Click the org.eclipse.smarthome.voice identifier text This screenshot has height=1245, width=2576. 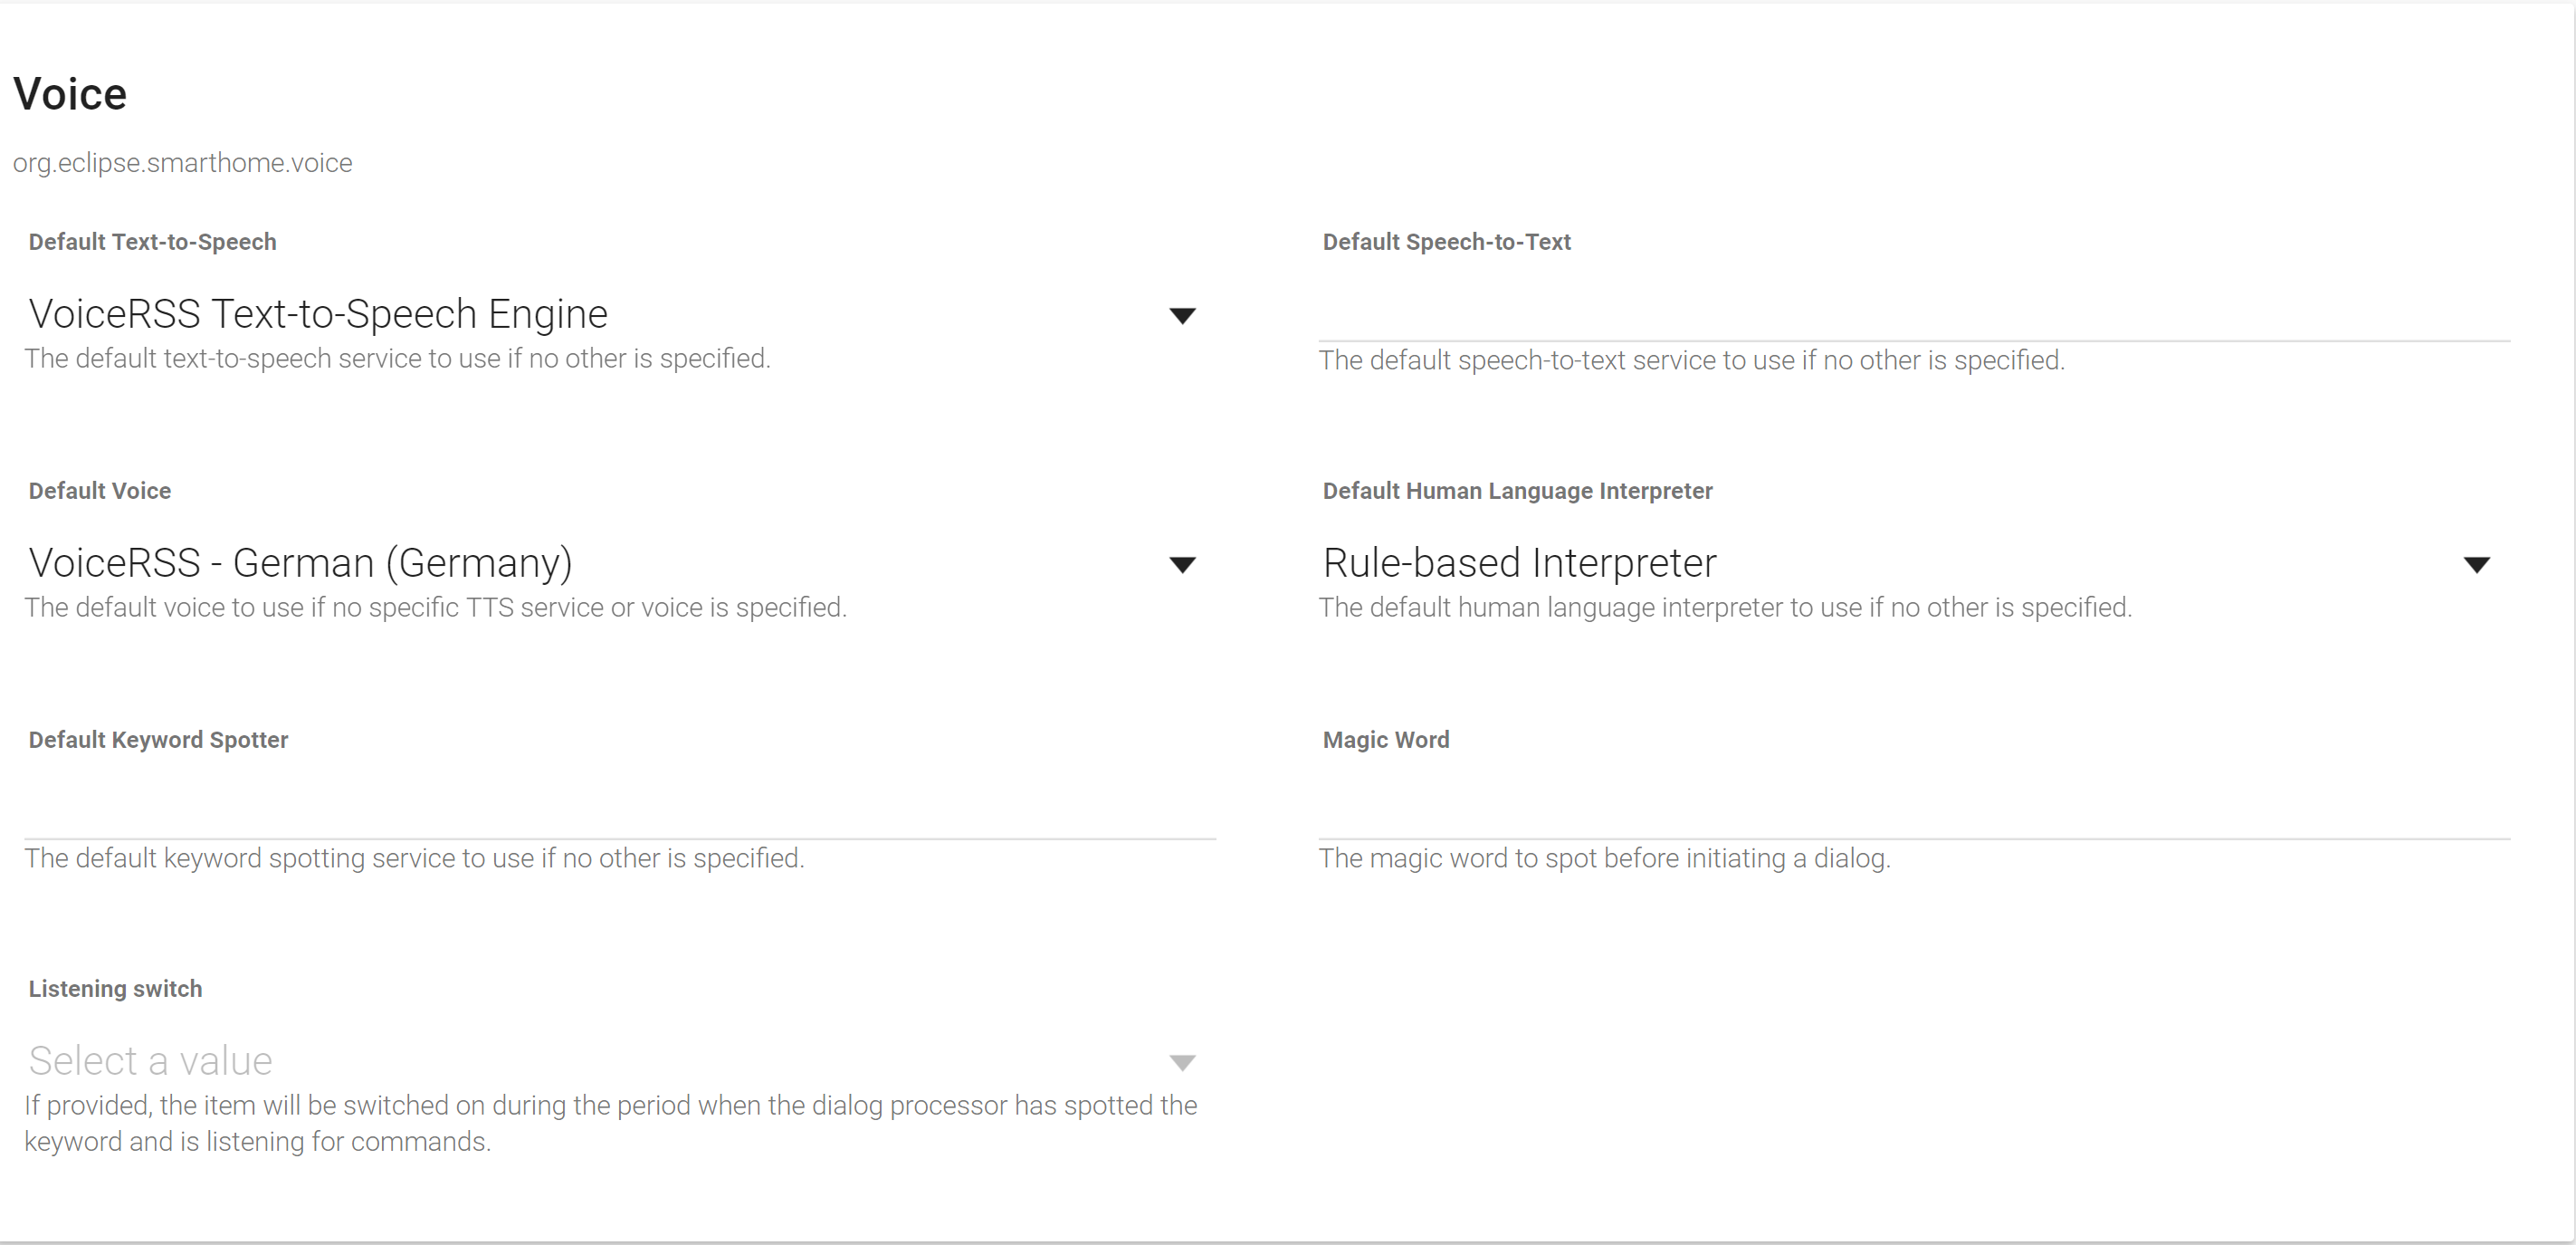click(182, 163)
